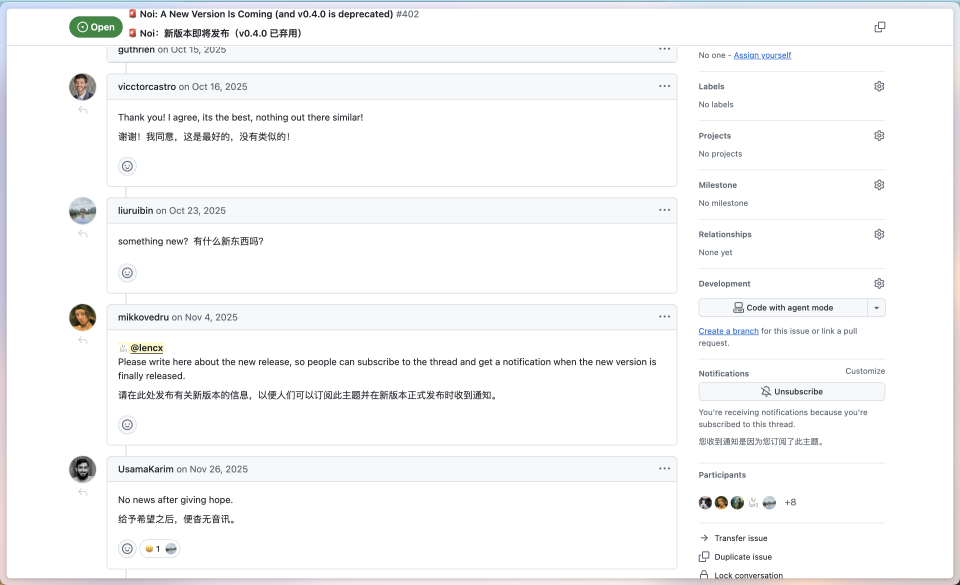The image size is (960, 585).
Task: Add reaction to vicctorcastro's comment
Action: pos(127,166)
